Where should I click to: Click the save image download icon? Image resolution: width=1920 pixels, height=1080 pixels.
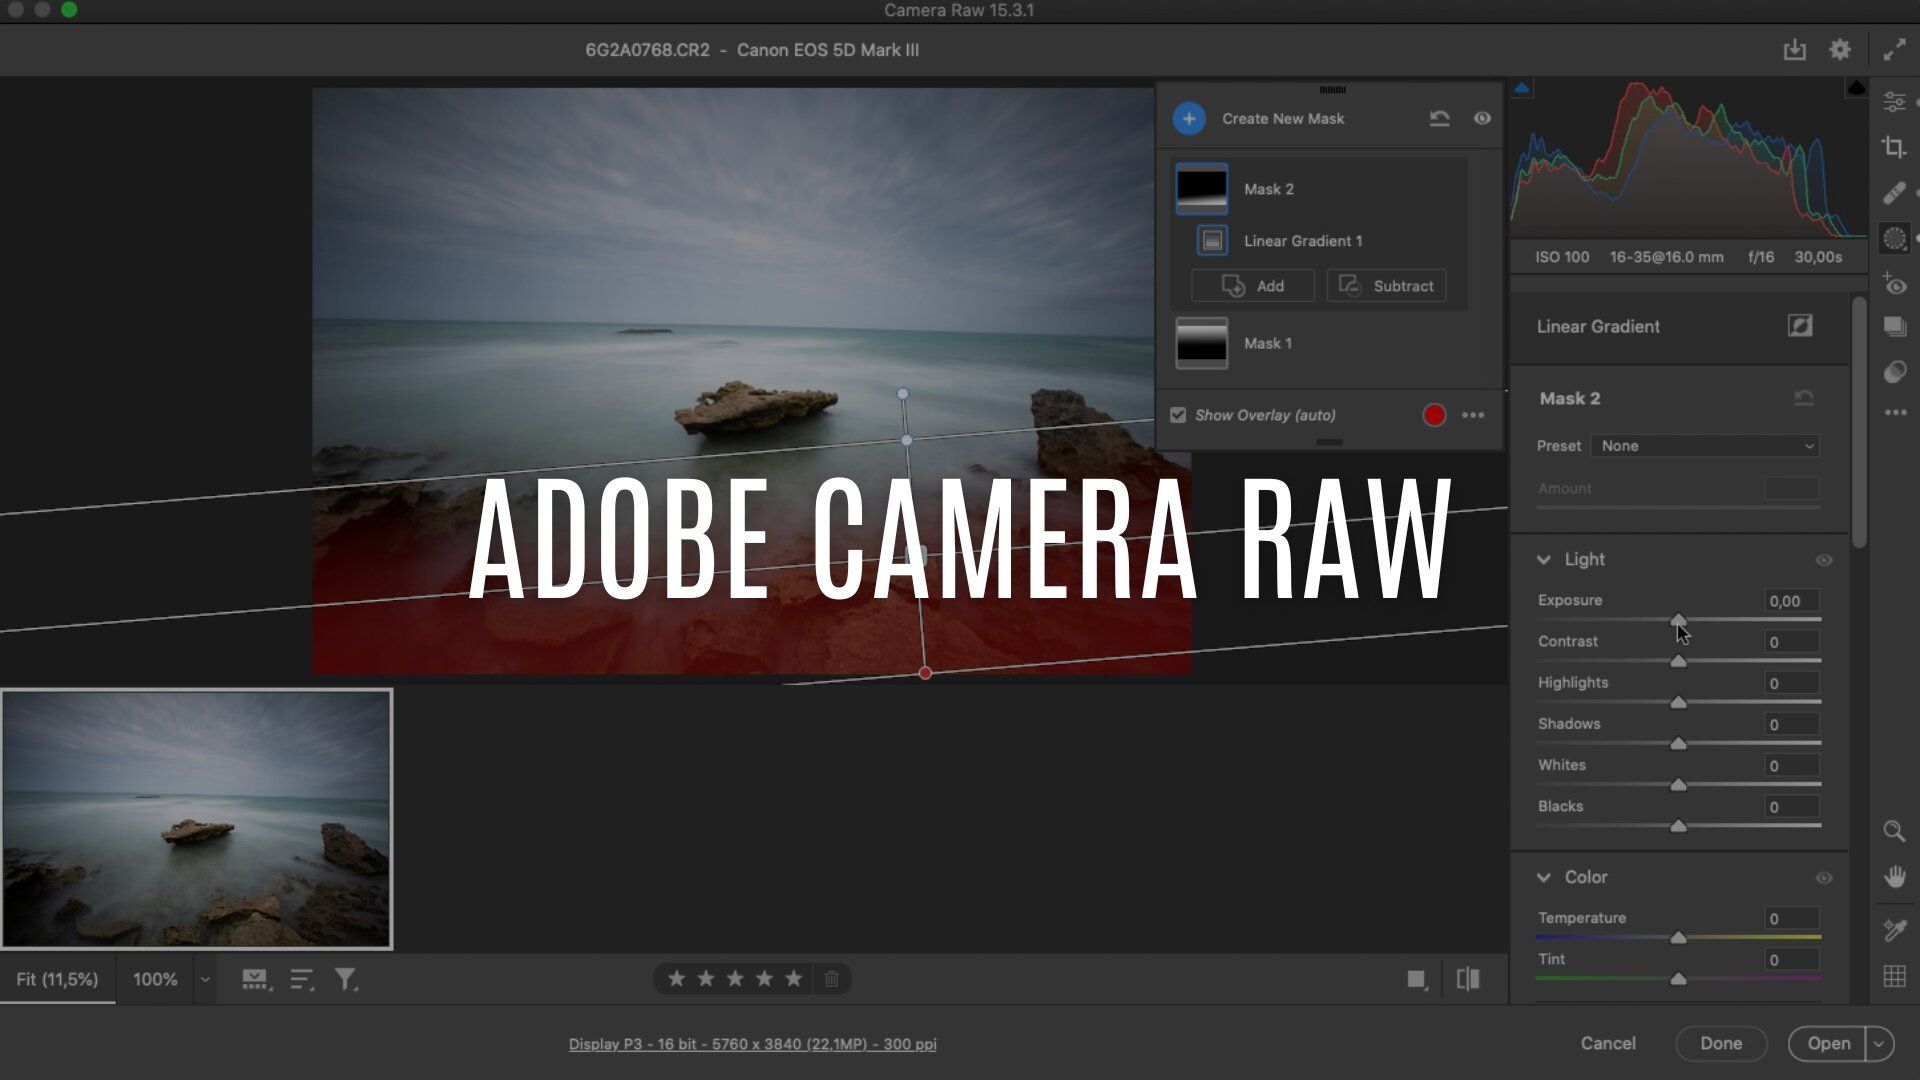1794,50
